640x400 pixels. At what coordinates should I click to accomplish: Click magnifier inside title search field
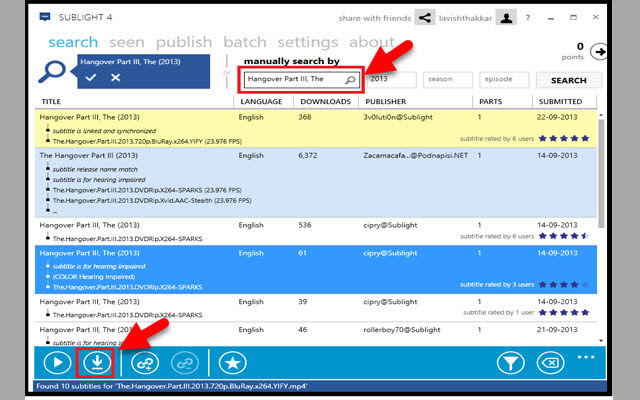[x=350, y=80]
